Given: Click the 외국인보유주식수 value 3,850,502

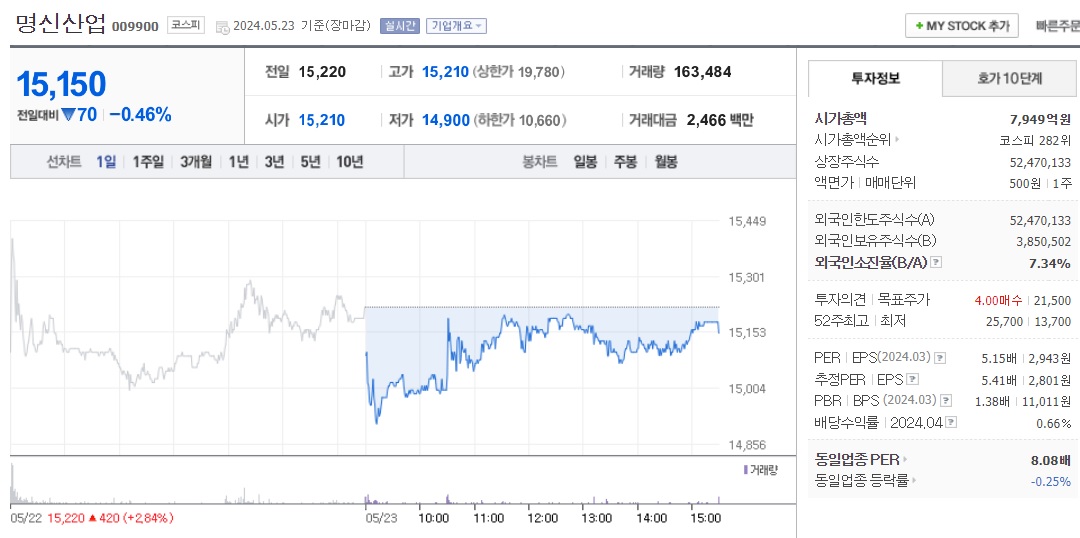Looking at the screenshot, I should coord(1043,242).
